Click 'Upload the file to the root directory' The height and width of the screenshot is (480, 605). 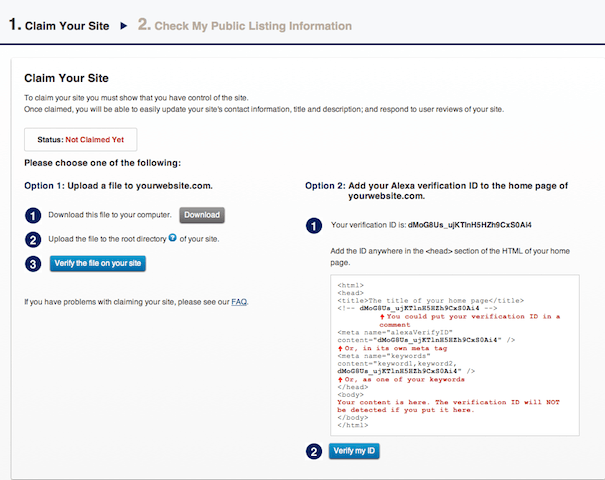coord(107,239)
